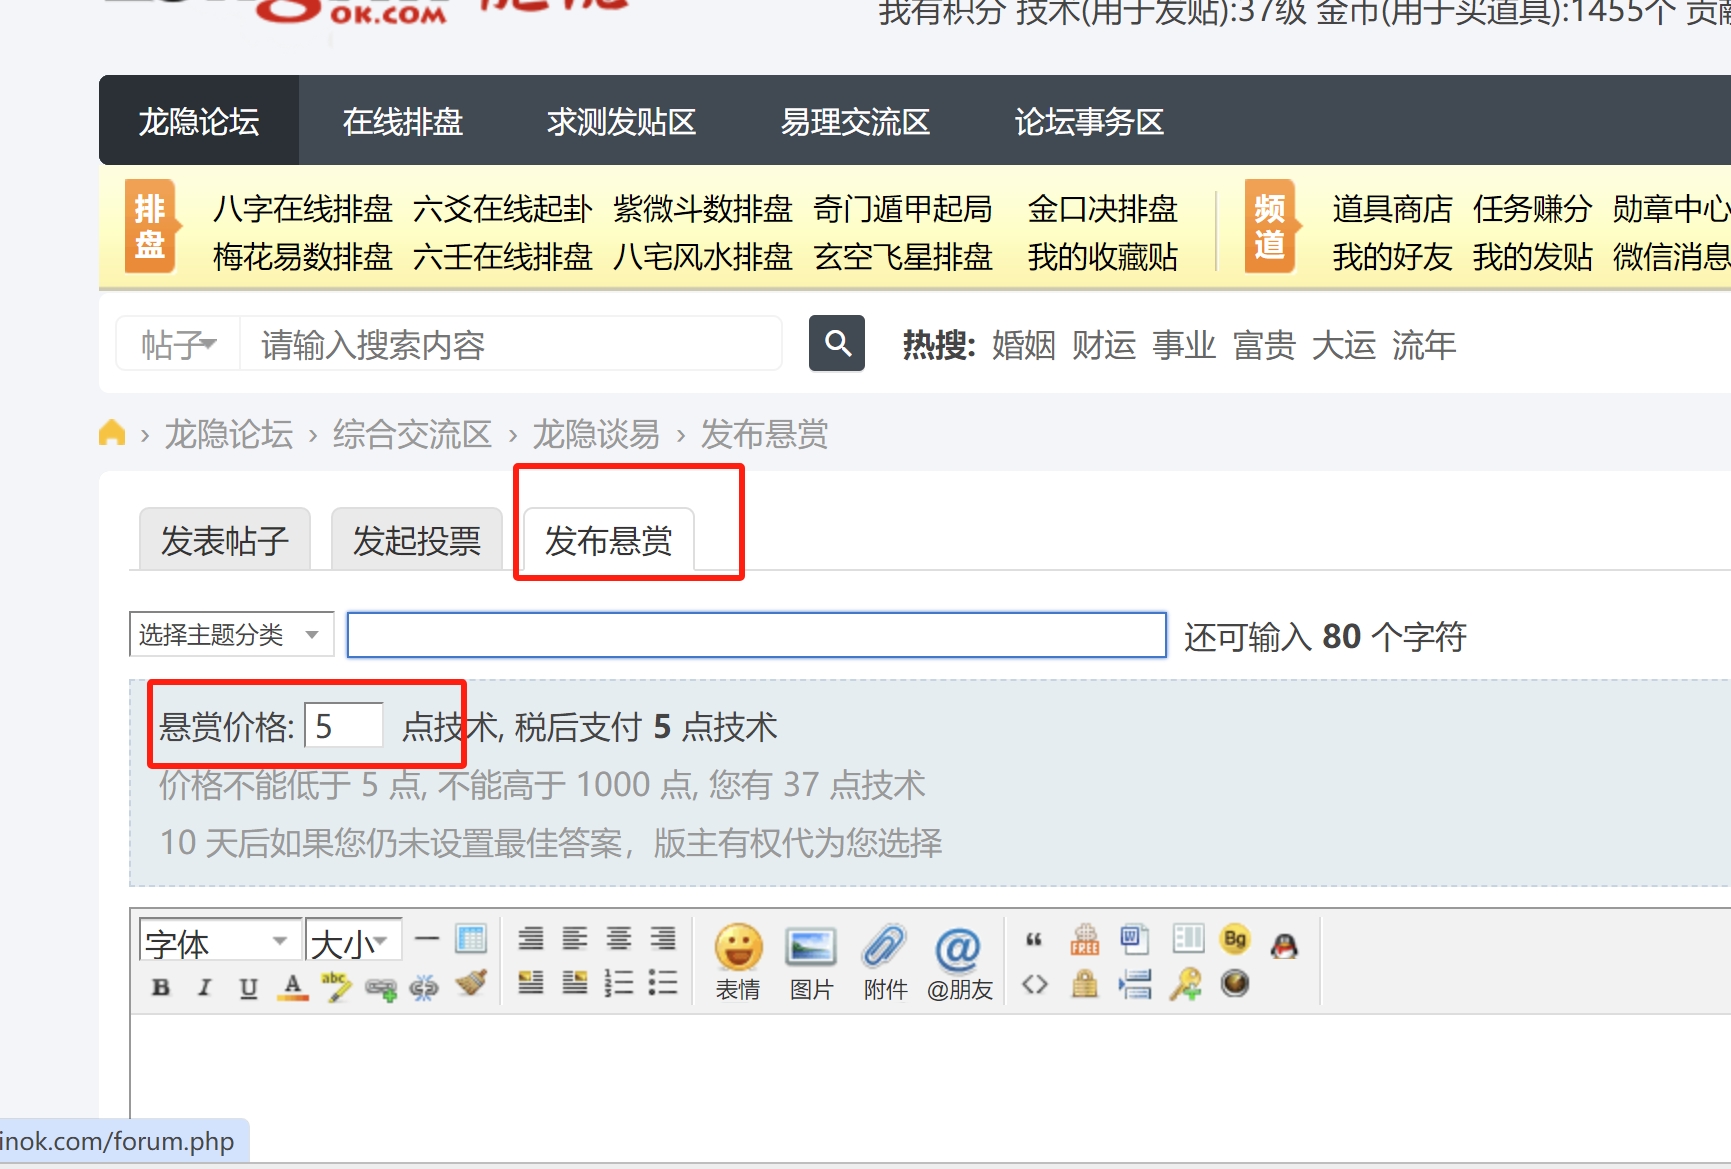
Task: Open the 帖子 search type dropdown
Action: click(178, 344)
